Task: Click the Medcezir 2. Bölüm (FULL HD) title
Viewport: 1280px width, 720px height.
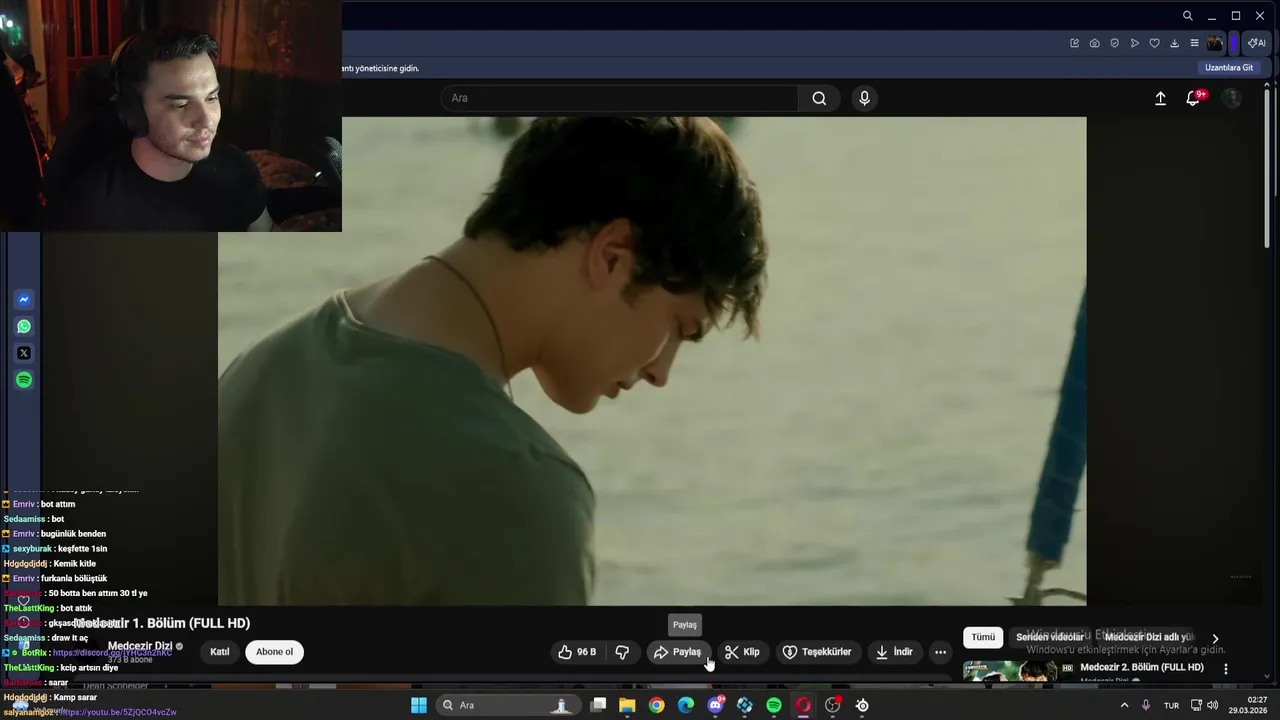Action: (1141, 668)
